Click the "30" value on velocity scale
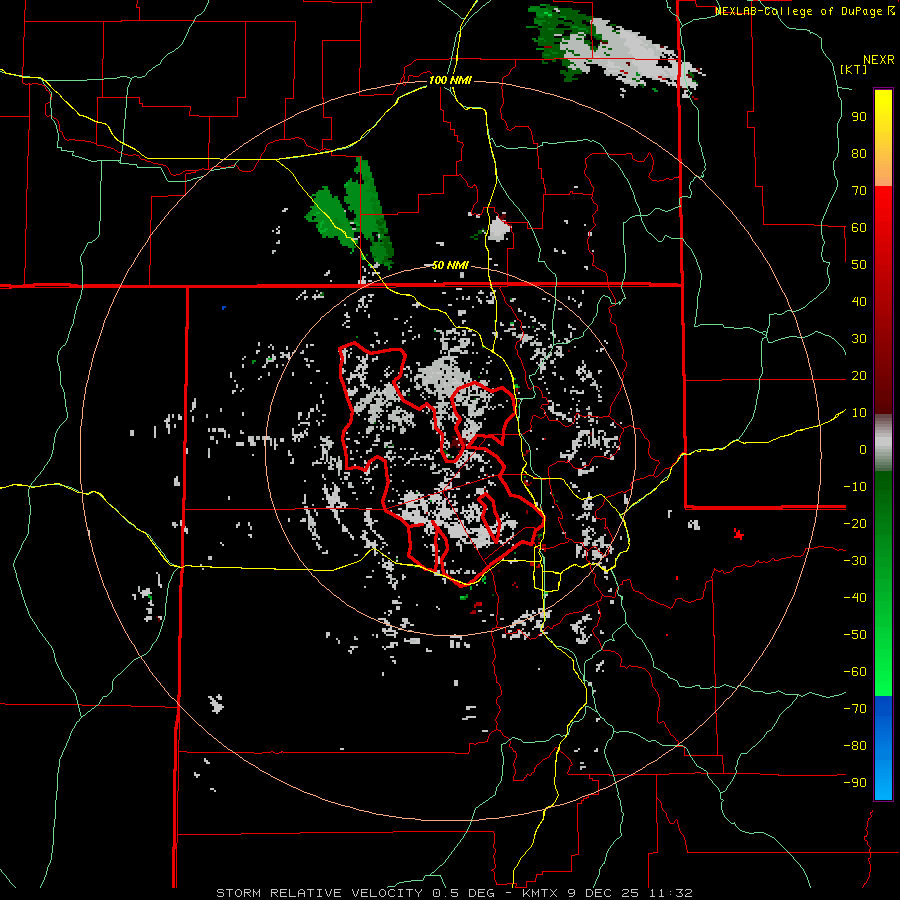The width and height of the screenshot is (900, 900). (x=859, y=339)
